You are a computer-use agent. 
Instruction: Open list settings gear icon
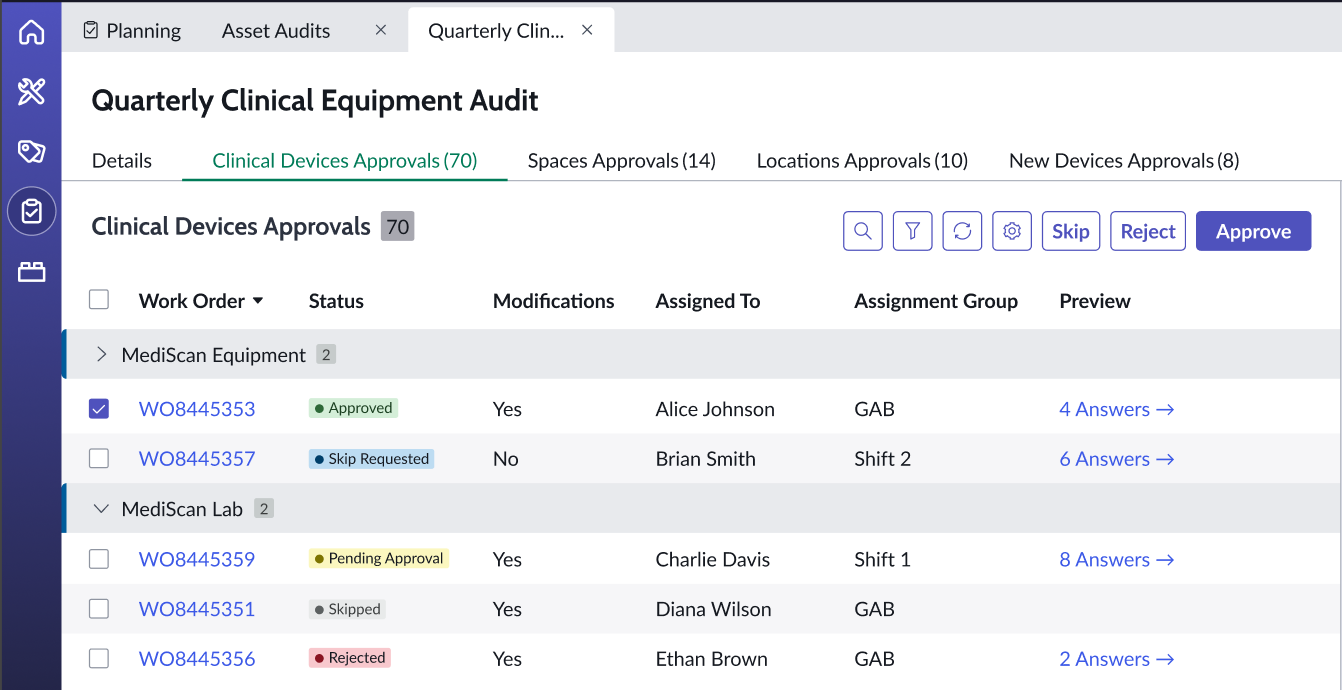[1012, 231]
